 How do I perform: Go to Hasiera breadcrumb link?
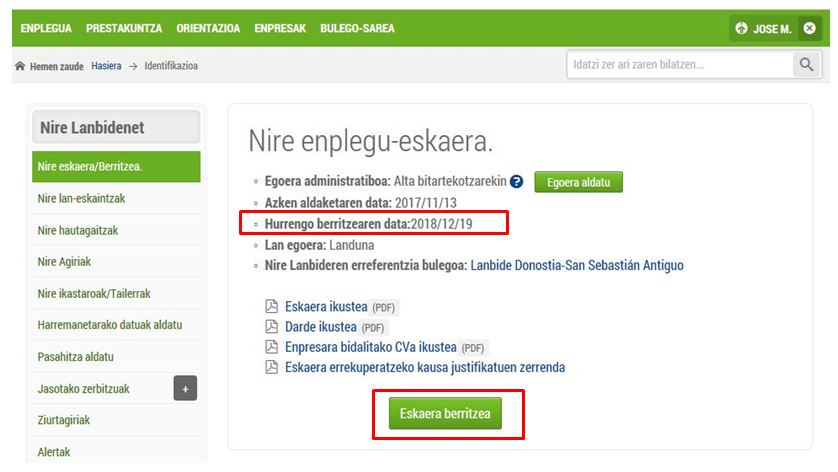[106, 66]
